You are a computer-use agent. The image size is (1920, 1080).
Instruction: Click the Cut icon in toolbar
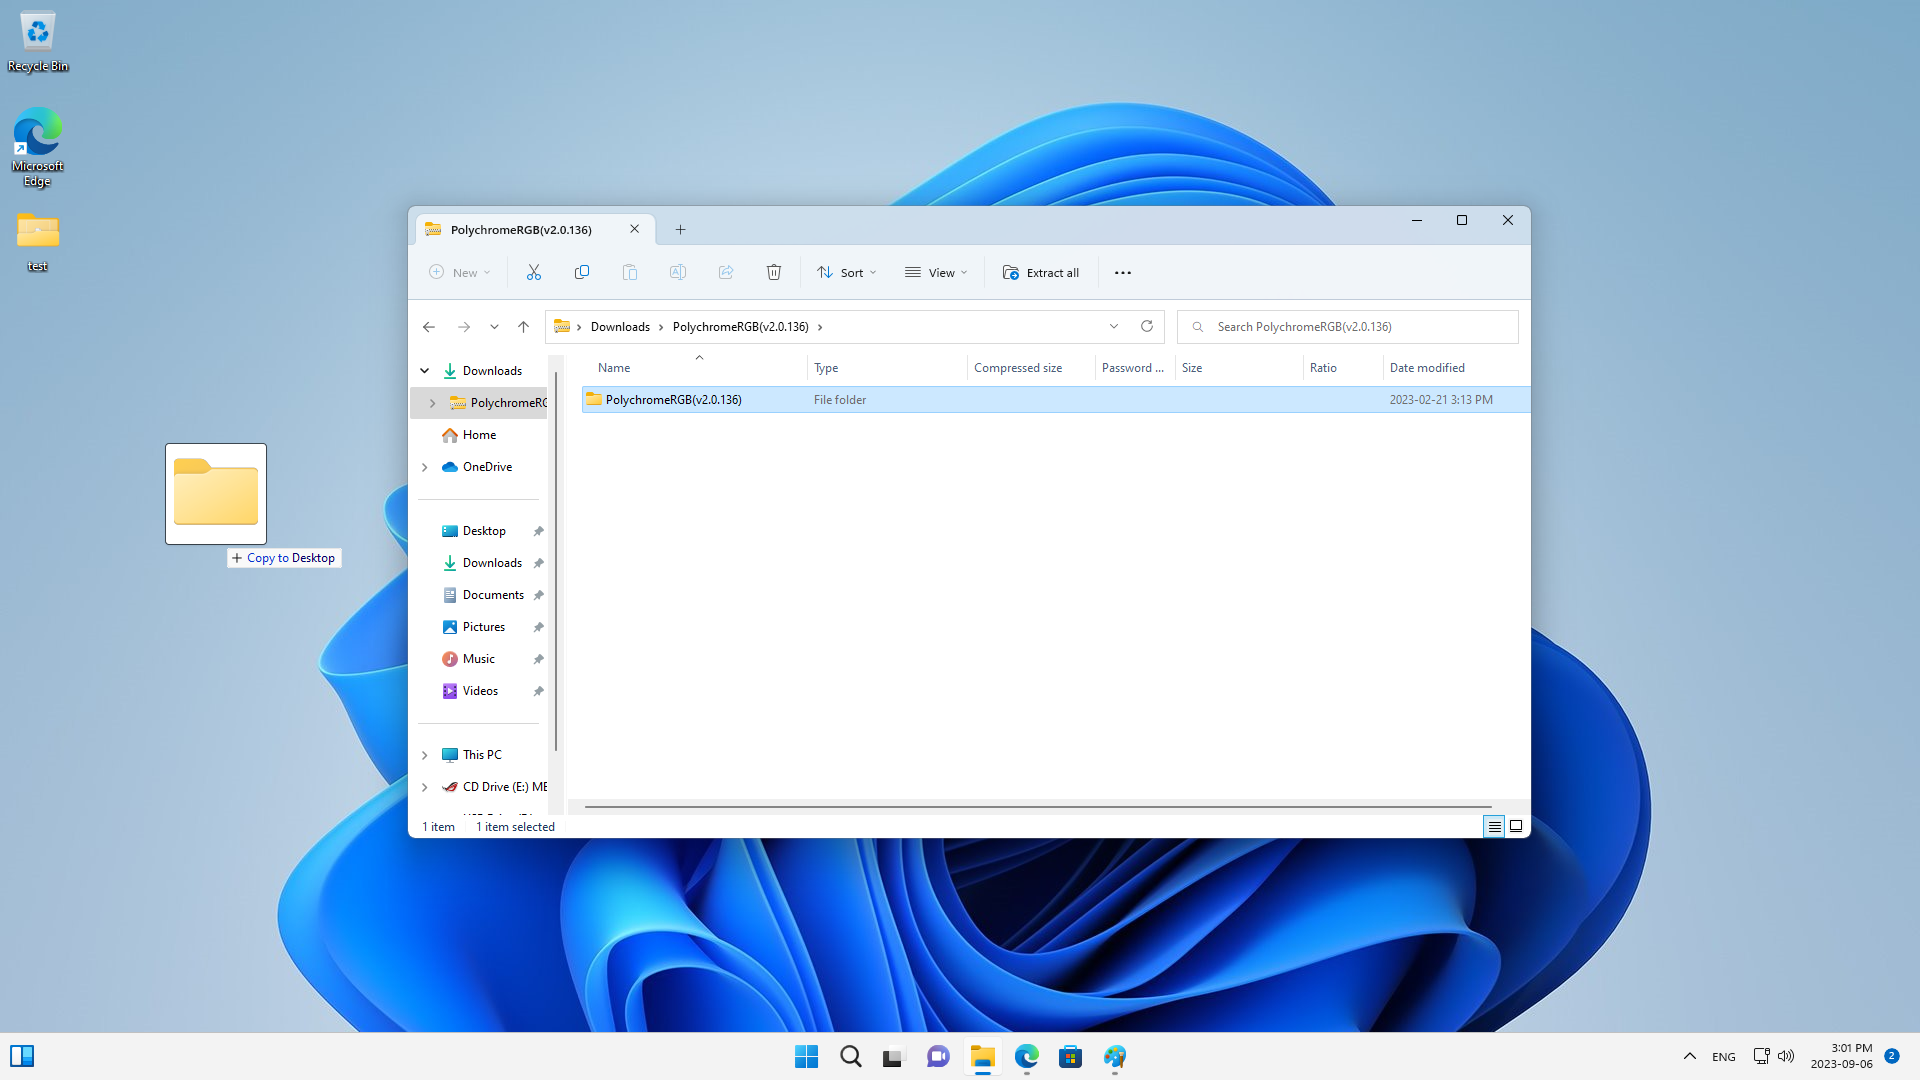tap(533, 272)
